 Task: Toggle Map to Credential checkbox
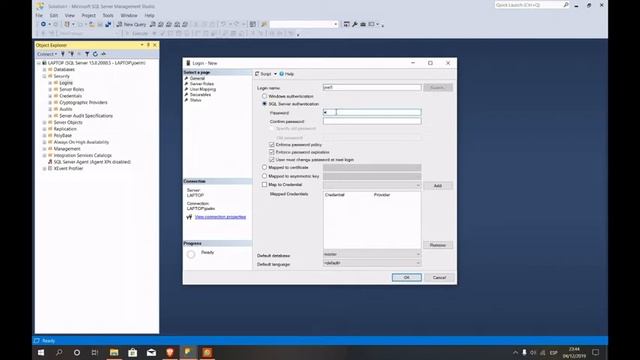tap(264, 184)
